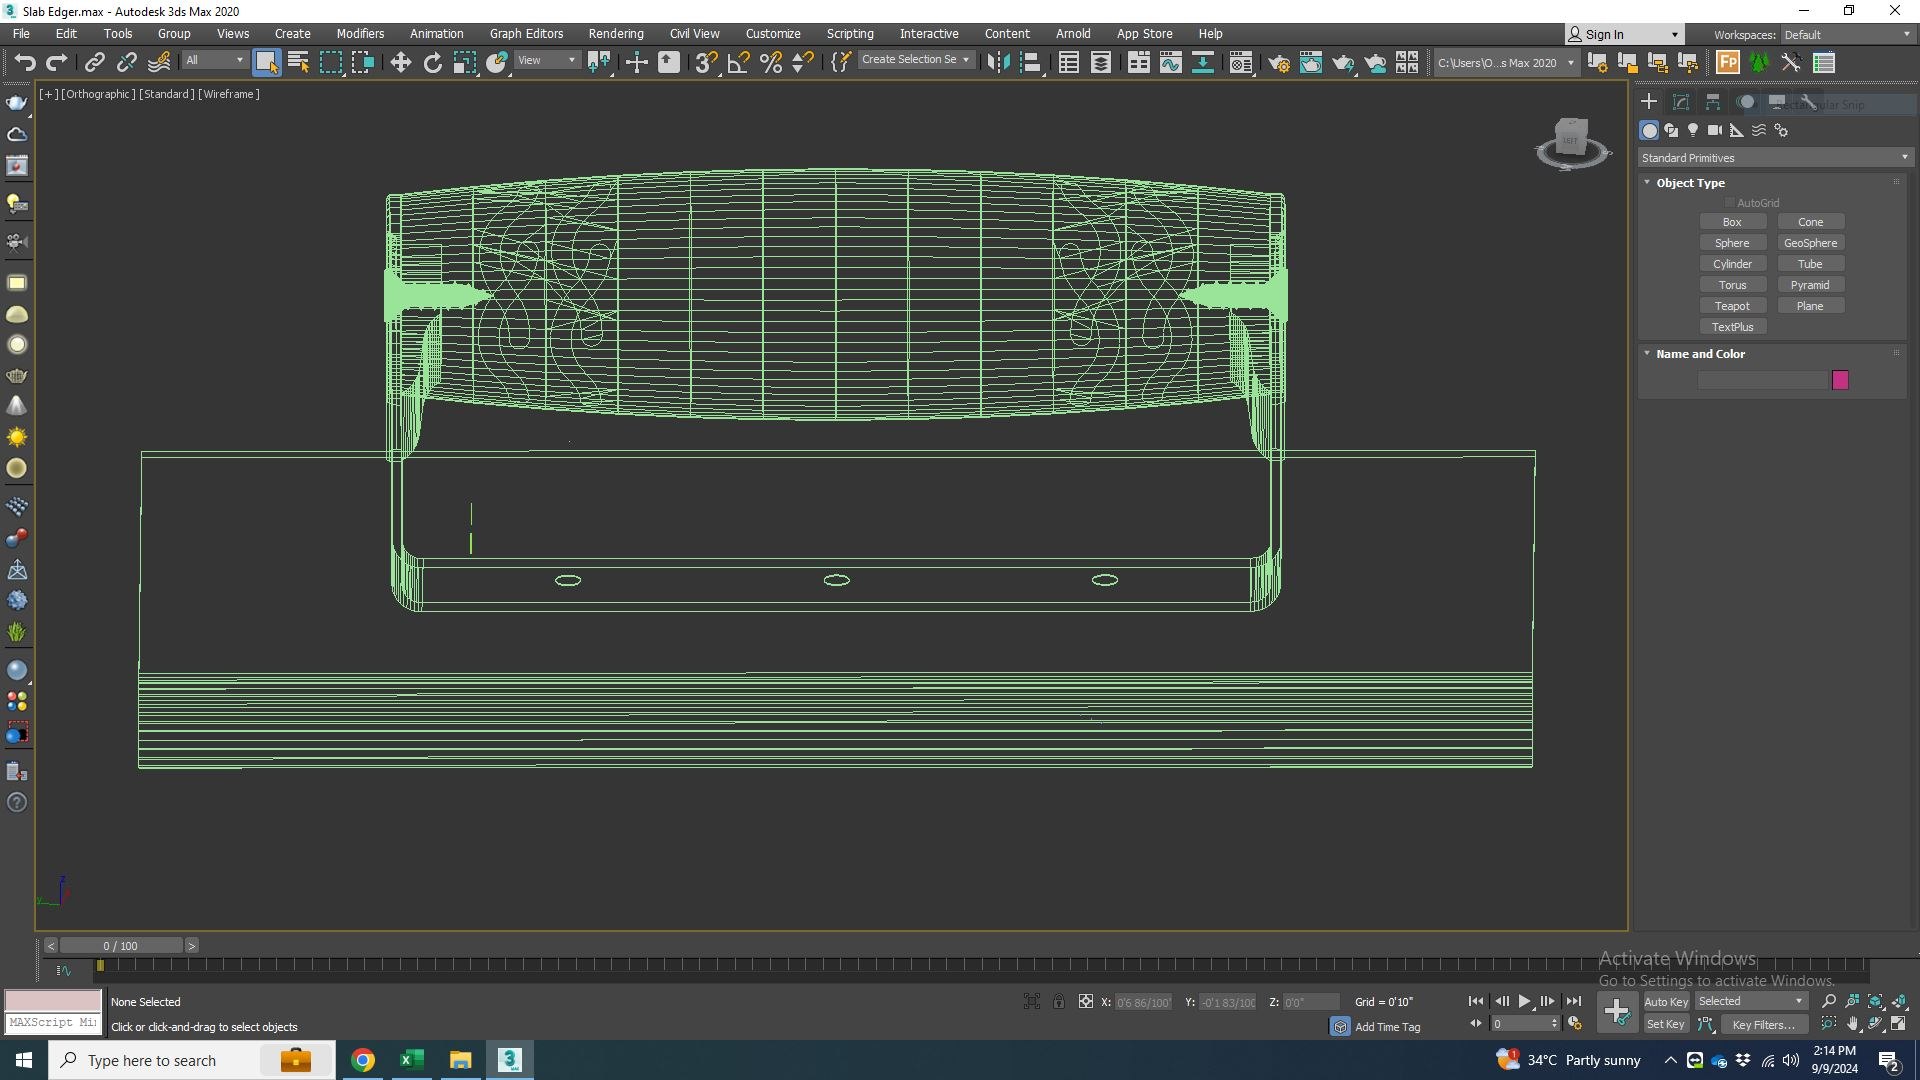Play the animation
The image size is (1920, 1080).
(1524, 1001)
